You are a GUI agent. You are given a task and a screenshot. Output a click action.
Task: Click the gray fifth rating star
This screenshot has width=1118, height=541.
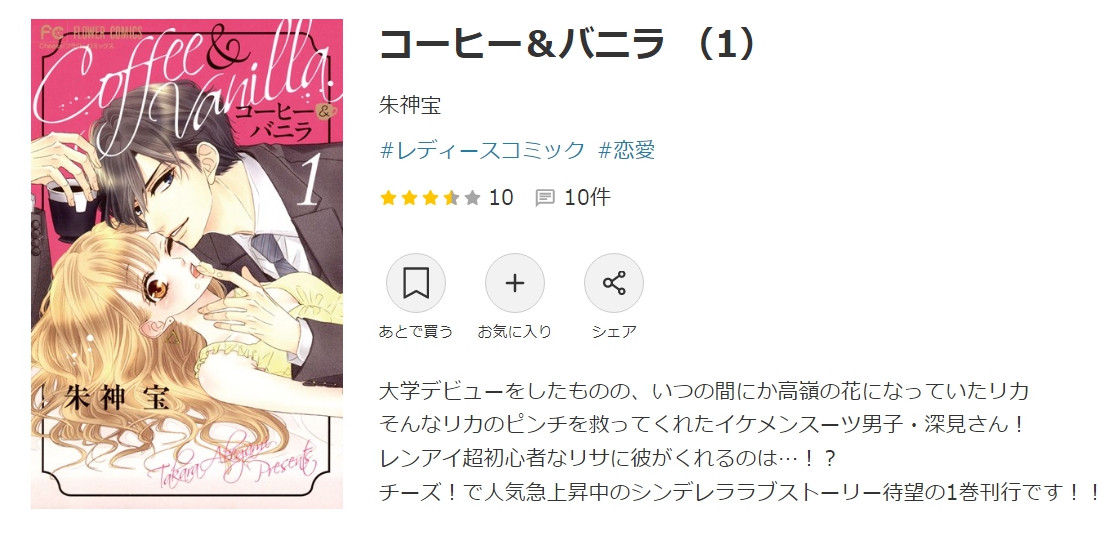[472, 197]
